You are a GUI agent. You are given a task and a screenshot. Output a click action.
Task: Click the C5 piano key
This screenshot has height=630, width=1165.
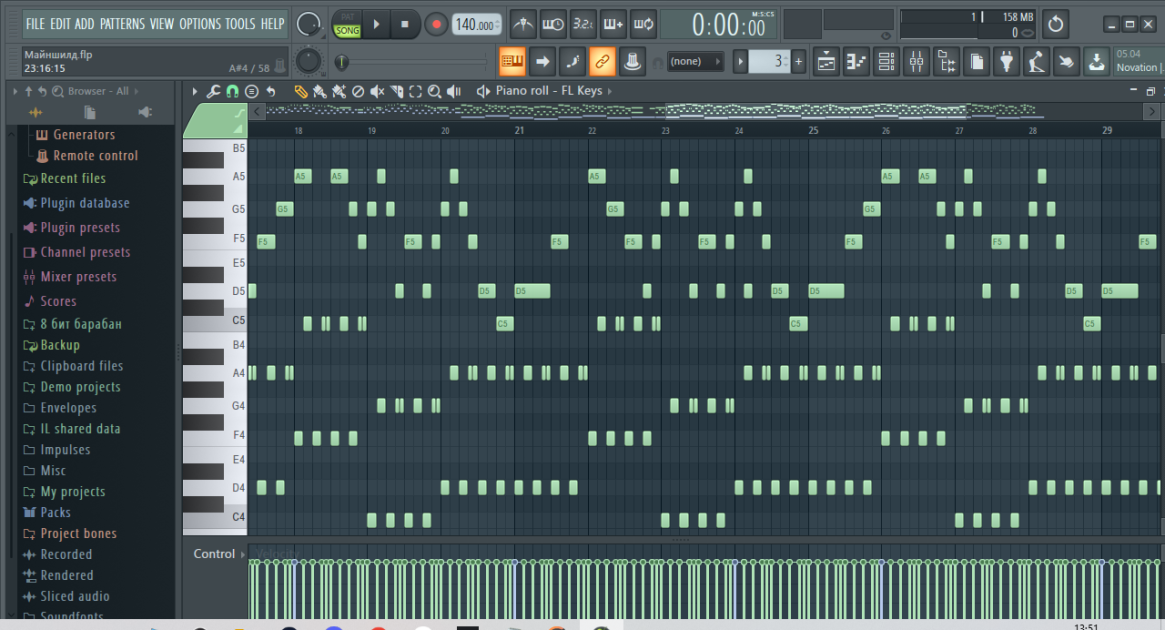click(215, 321)
